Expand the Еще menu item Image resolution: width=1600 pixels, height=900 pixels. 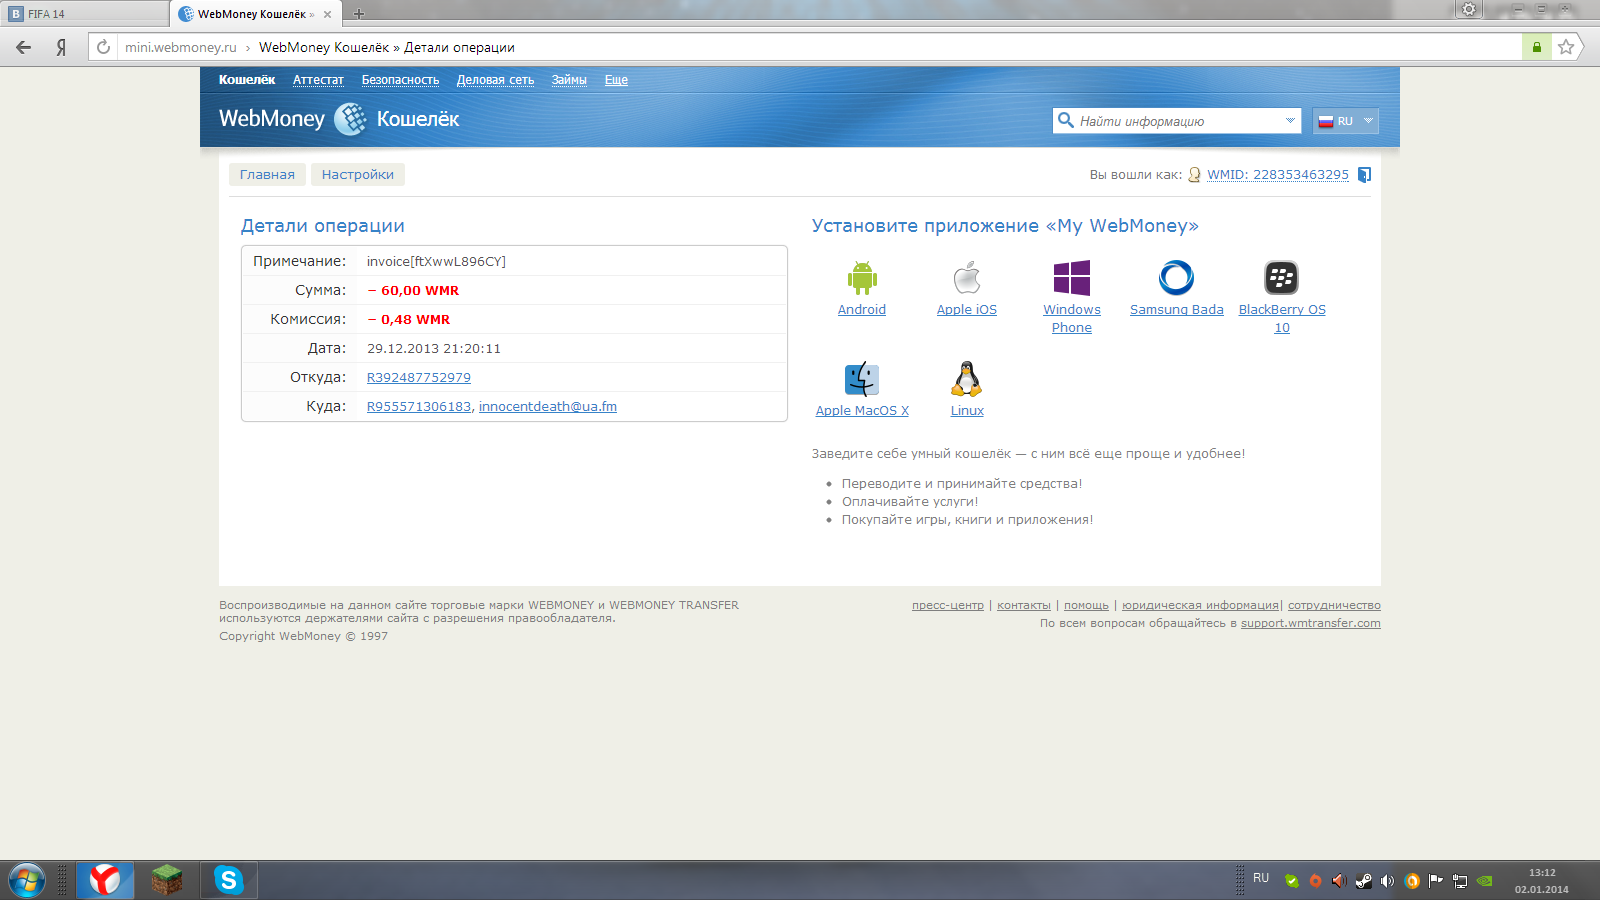point(616,80)
